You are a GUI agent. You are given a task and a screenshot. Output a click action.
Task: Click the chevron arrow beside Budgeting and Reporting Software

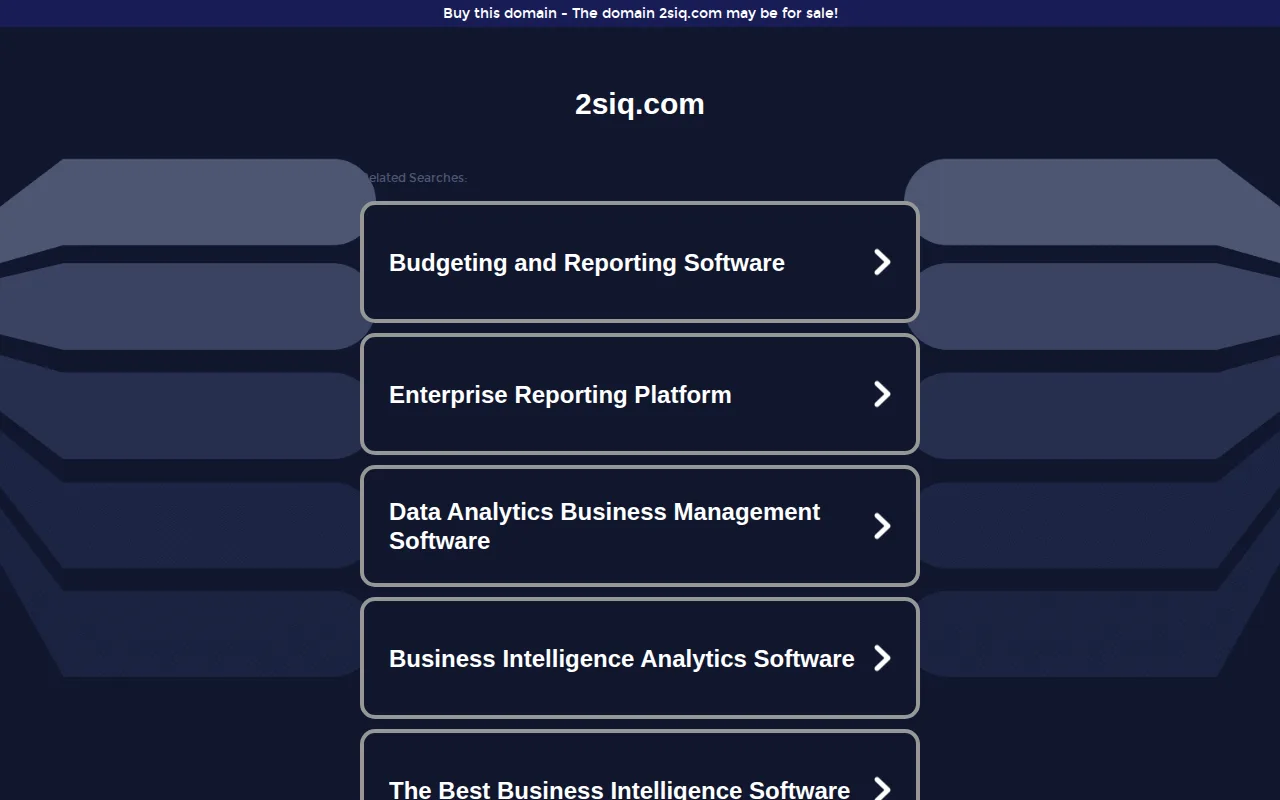pos(882,262)
